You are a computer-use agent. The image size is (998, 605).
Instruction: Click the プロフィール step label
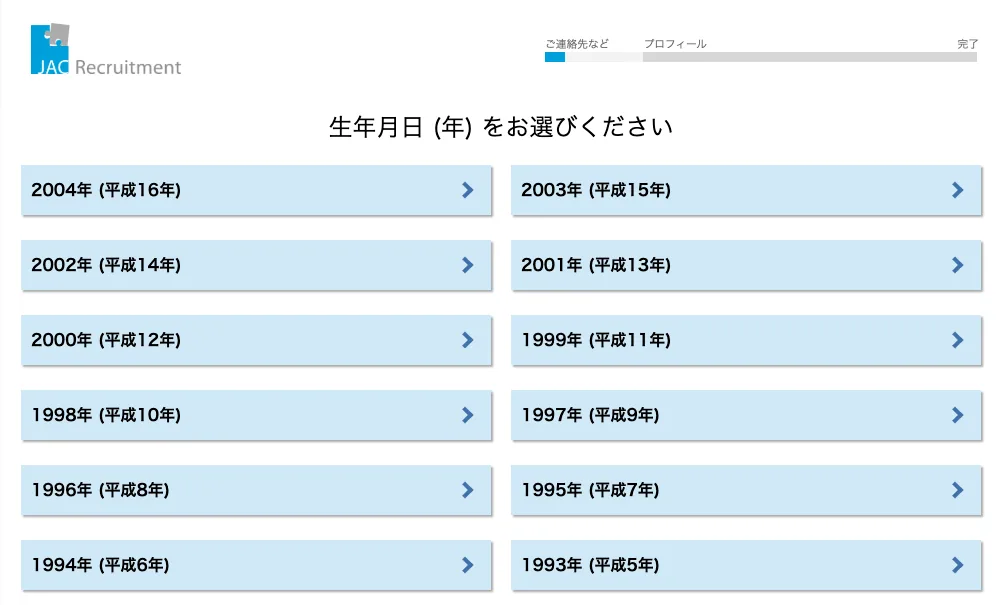[x=675, y=44]
